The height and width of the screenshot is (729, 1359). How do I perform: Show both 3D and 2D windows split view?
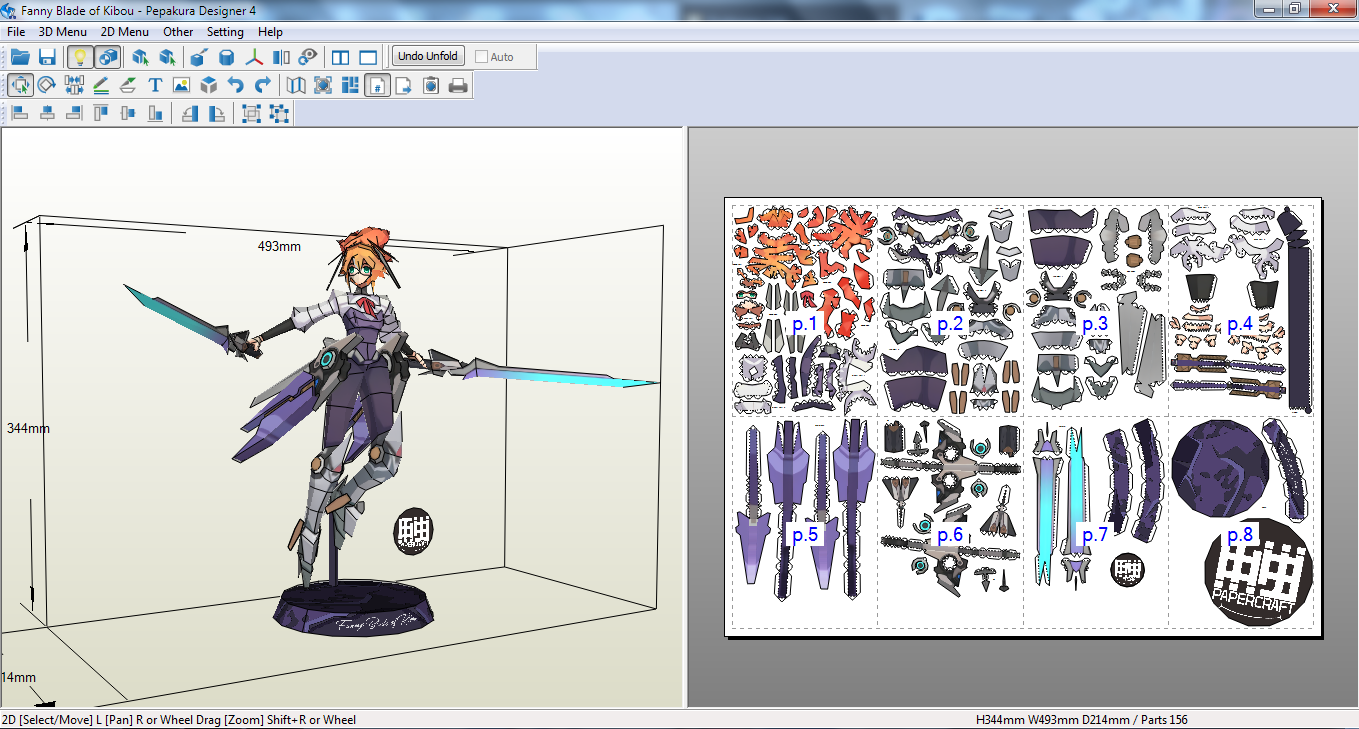pos(341,57)
